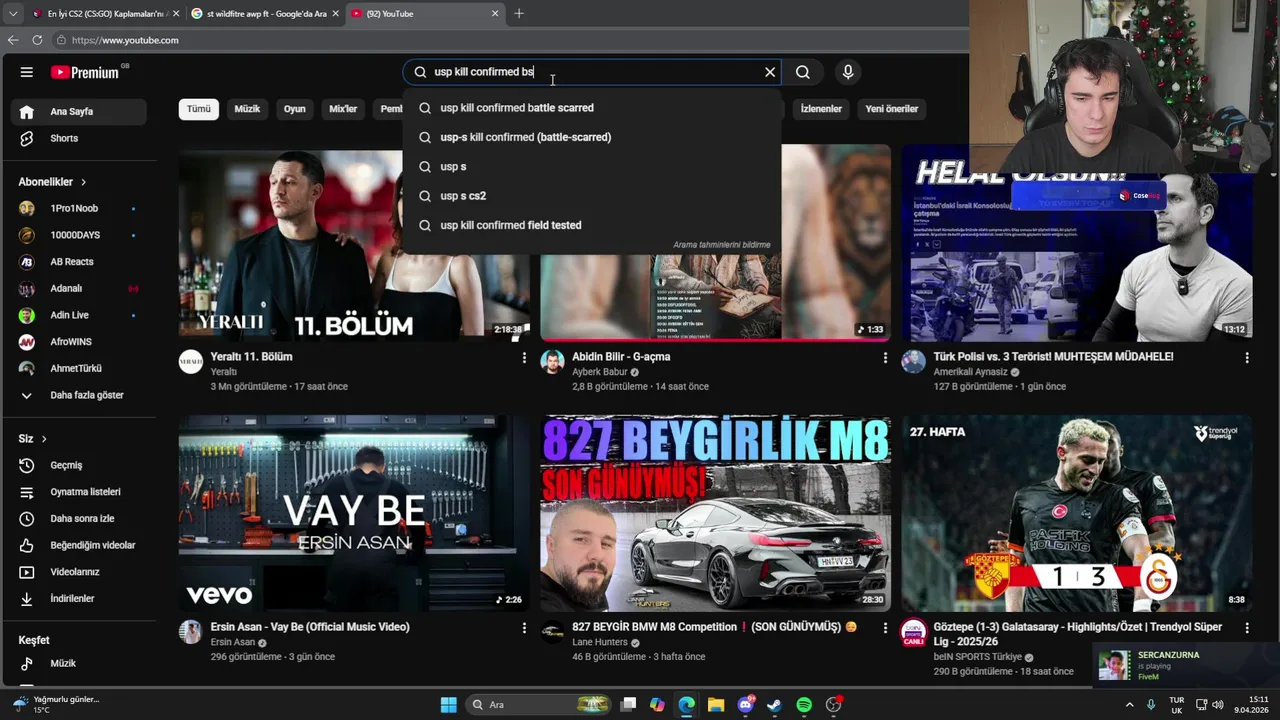This screenshot has width=1280, height=720.
Task: Open İndirilenler downloads
Action: coord(80,598)
